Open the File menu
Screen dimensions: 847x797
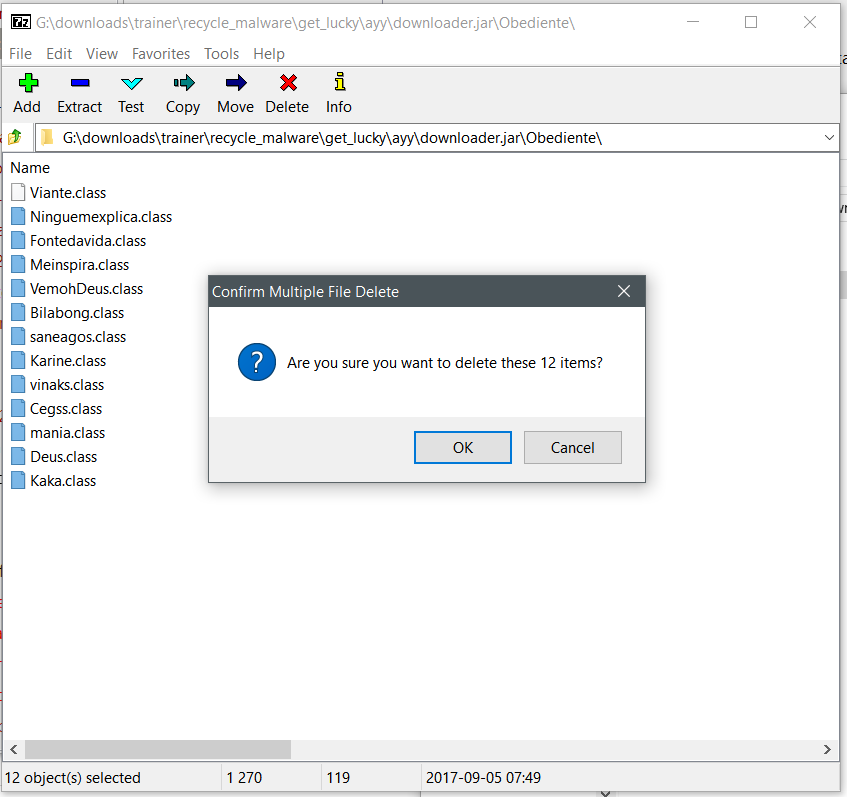point(20,54)
